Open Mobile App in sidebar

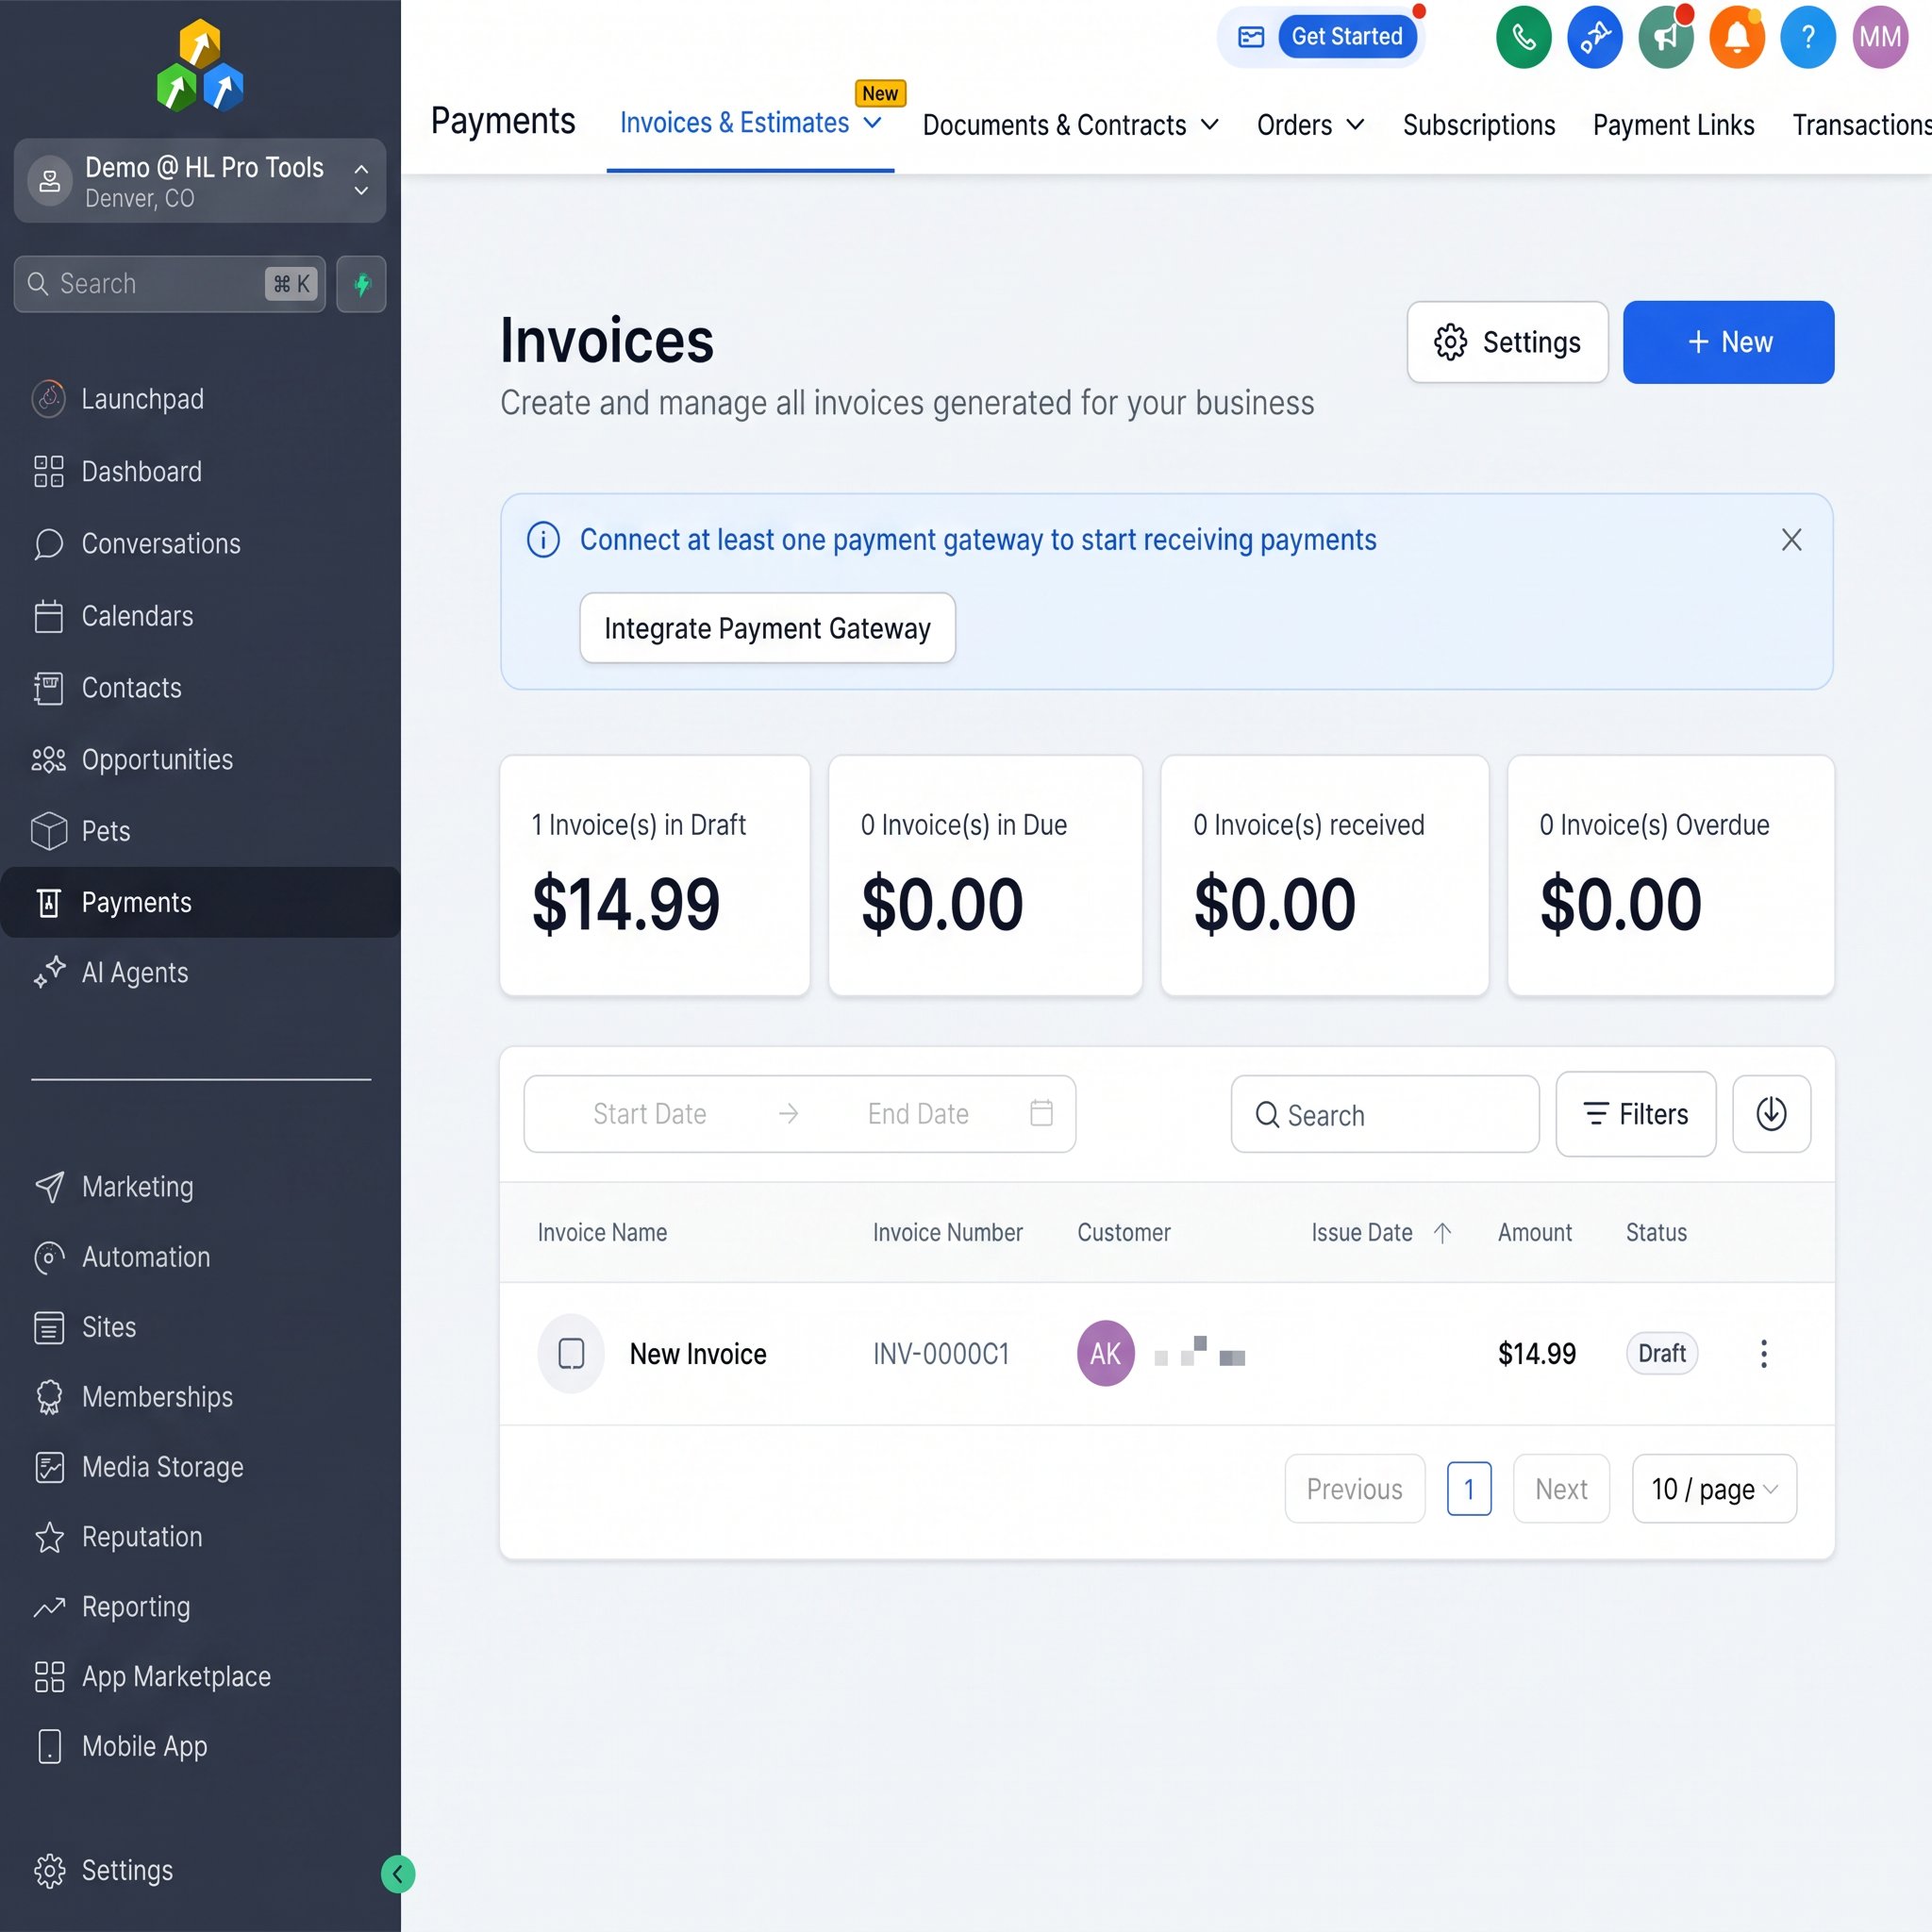click(121, 1747)
